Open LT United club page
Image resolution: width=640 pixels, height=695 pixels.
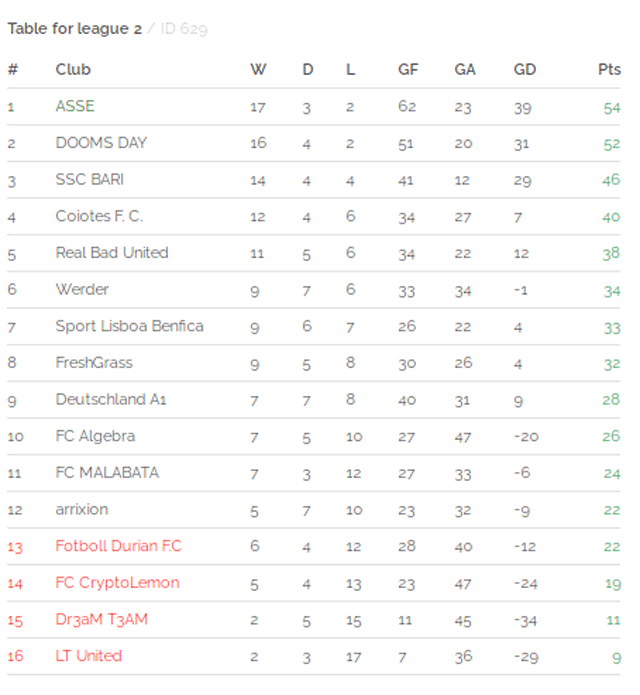(89, 656)
